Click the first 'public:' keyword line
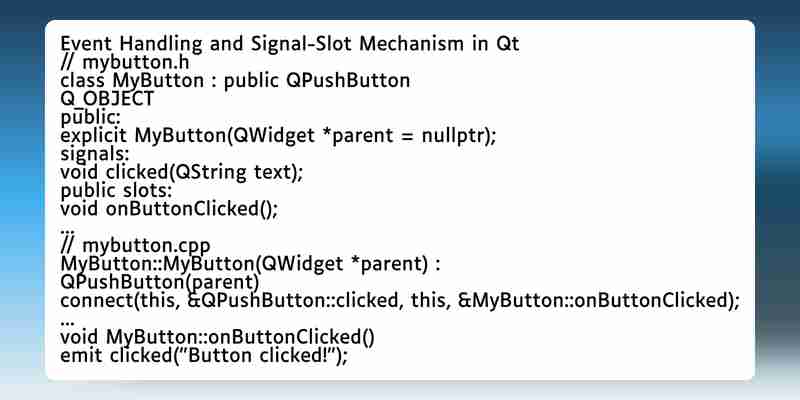This screenshot has height=400, width=800. (90, 118)
